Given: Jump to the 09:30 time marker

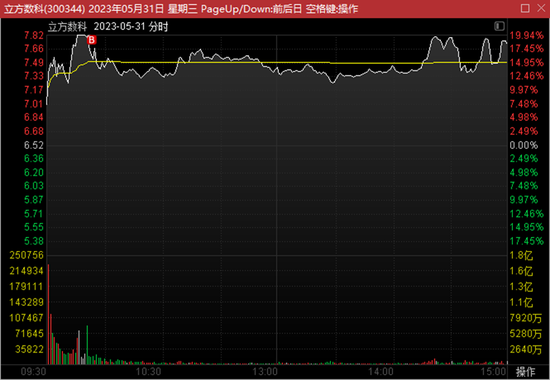Looking at the screenshot, I should tap(33, 372).
